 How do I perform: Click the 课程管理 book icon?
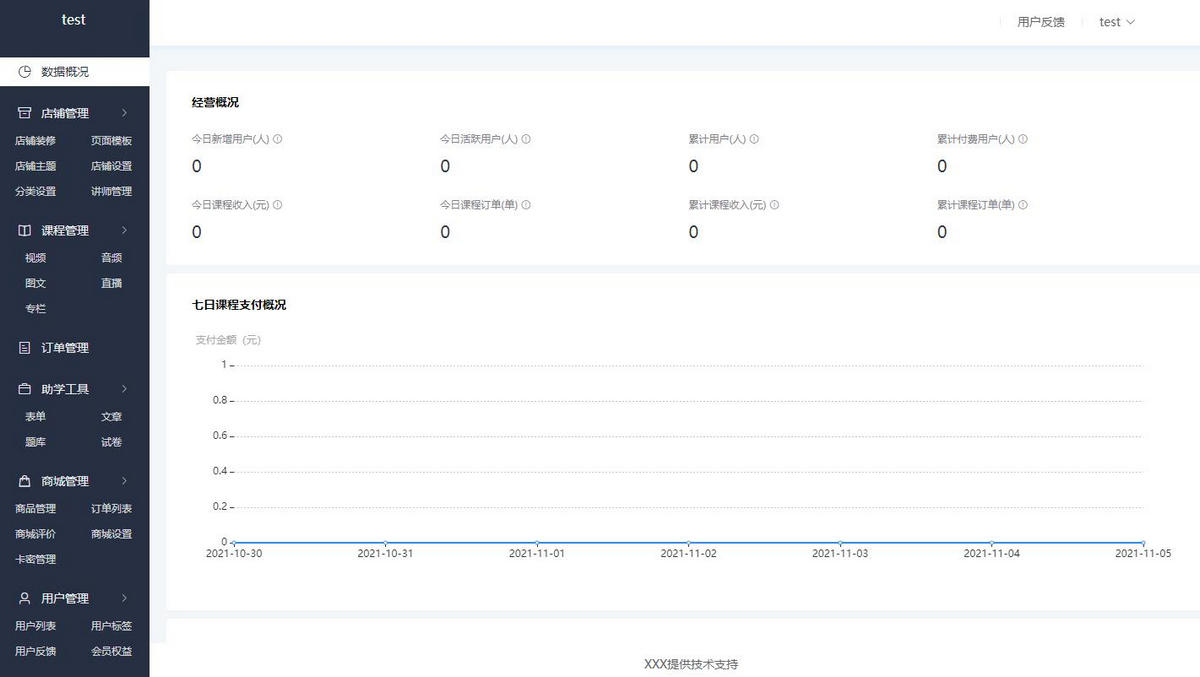[x=25, y=231]
